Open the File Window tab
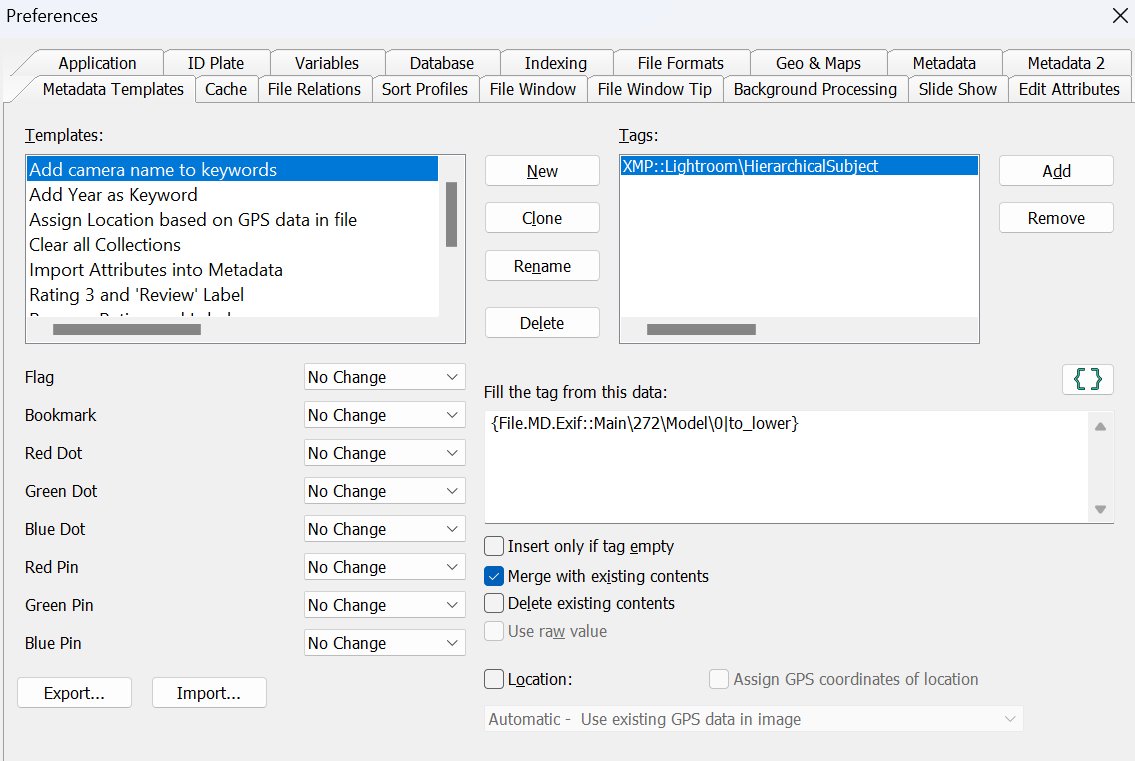The width and height of the screenshot is (1135, 761). tap(533, 89)
